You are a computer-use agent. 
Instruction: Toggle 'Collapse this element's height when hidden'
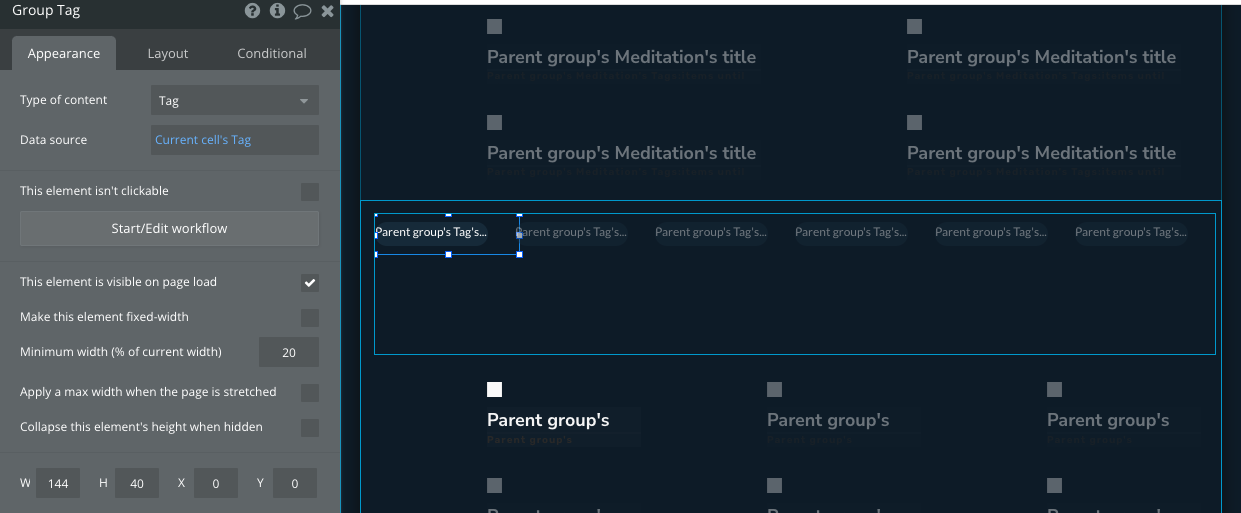pyautogui.click(x=310, y=427)
